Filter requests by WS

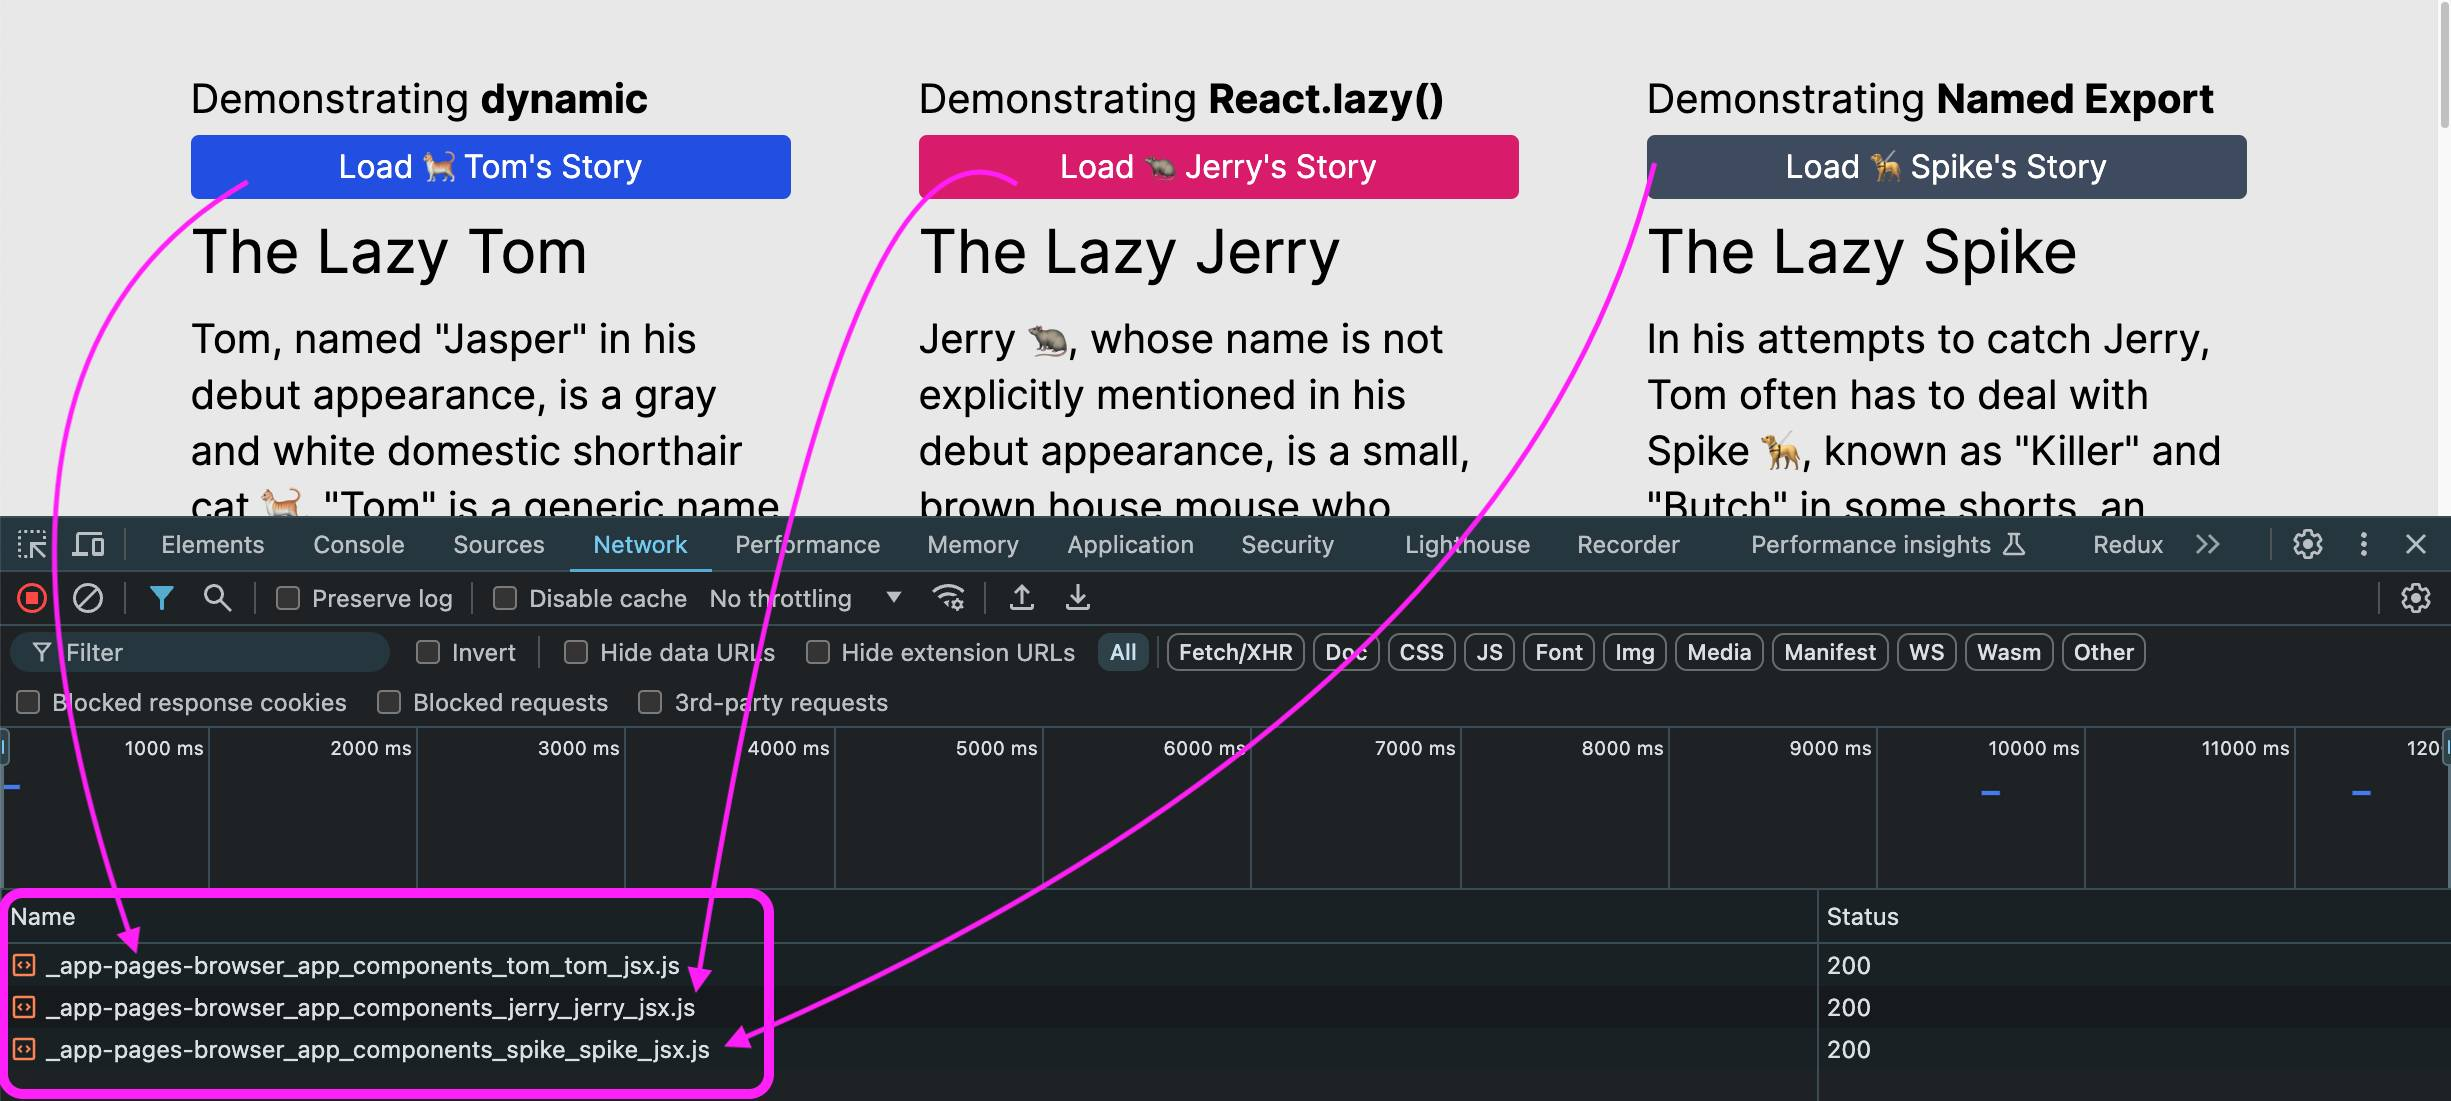(x=1926, y=653)
